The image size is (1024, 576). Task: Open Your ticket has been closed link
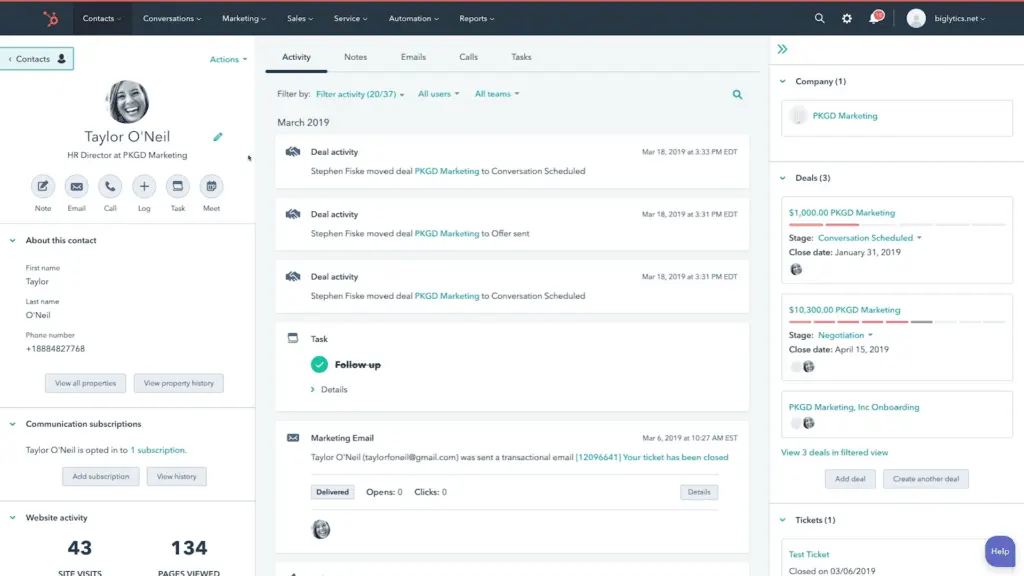click(652, 457)
